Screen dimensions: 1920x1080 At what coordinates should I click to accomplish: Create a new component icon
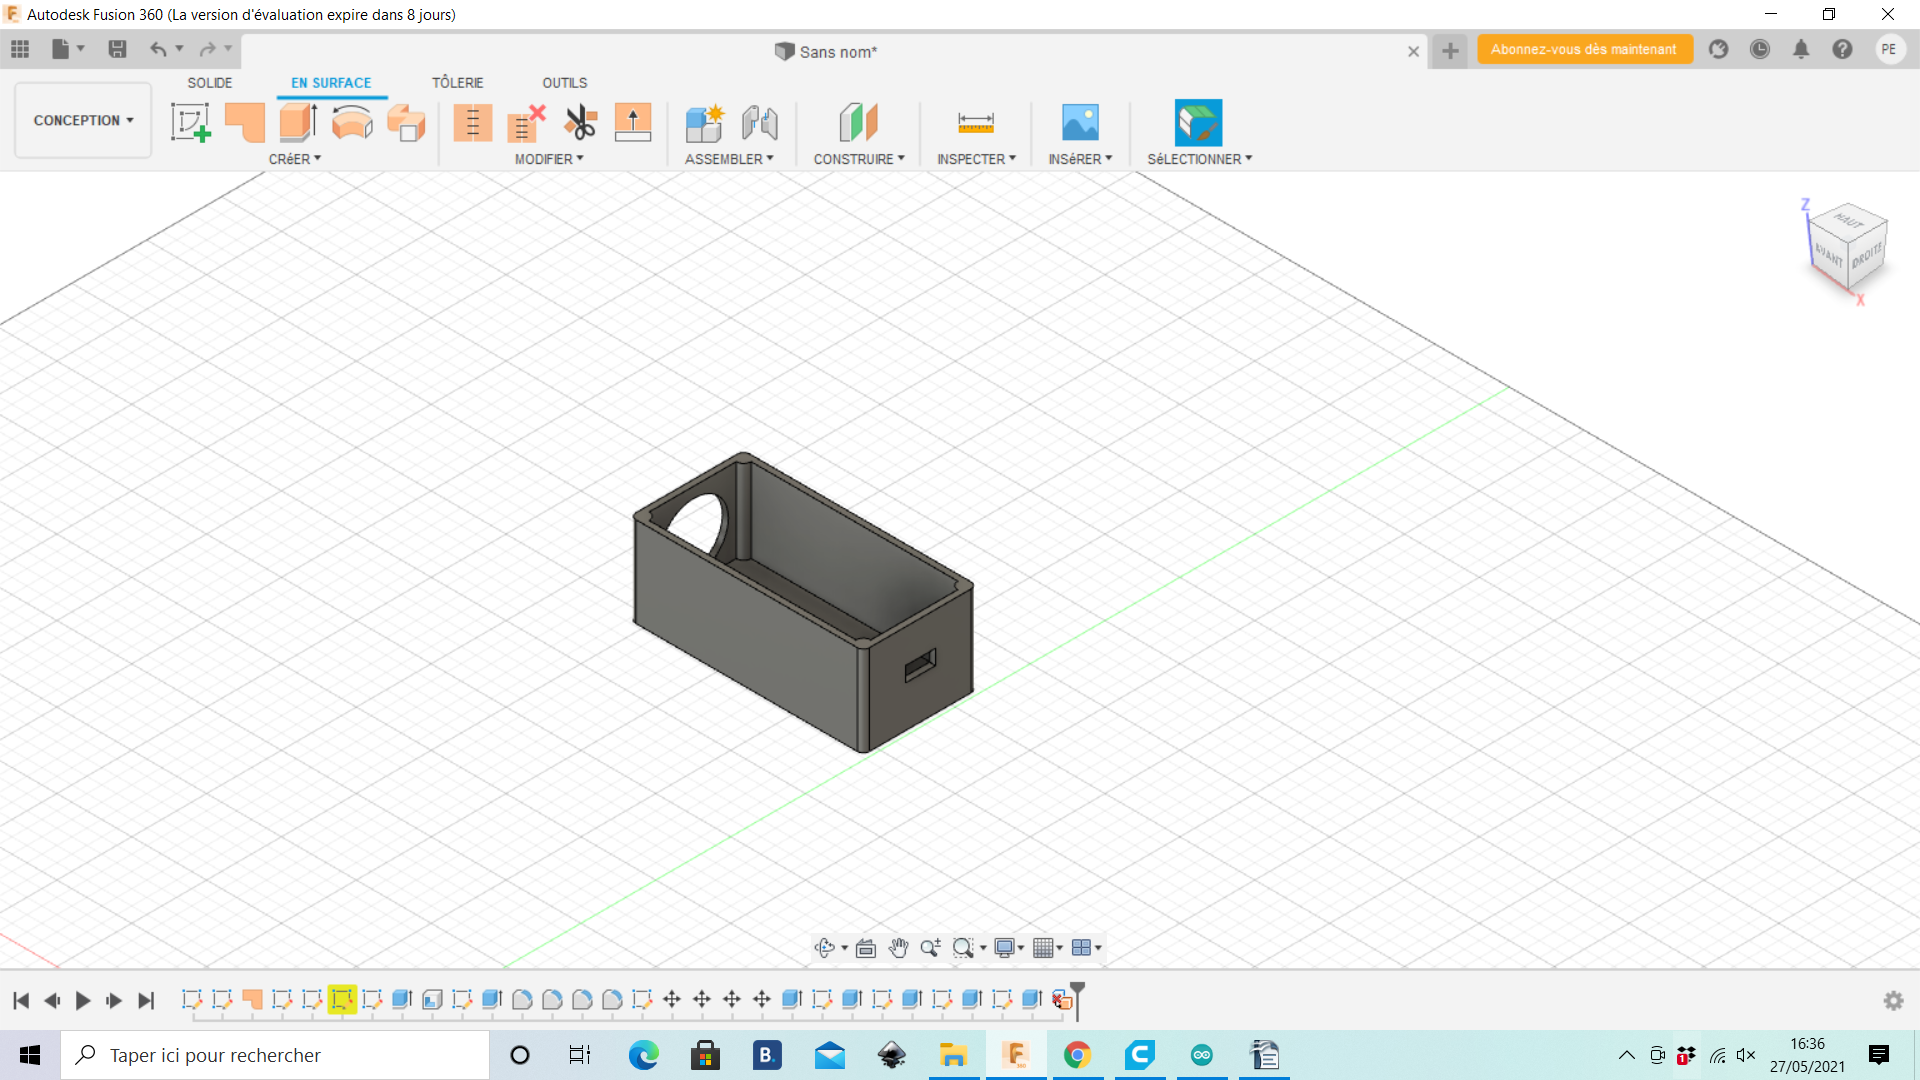(x=704, y=123)
